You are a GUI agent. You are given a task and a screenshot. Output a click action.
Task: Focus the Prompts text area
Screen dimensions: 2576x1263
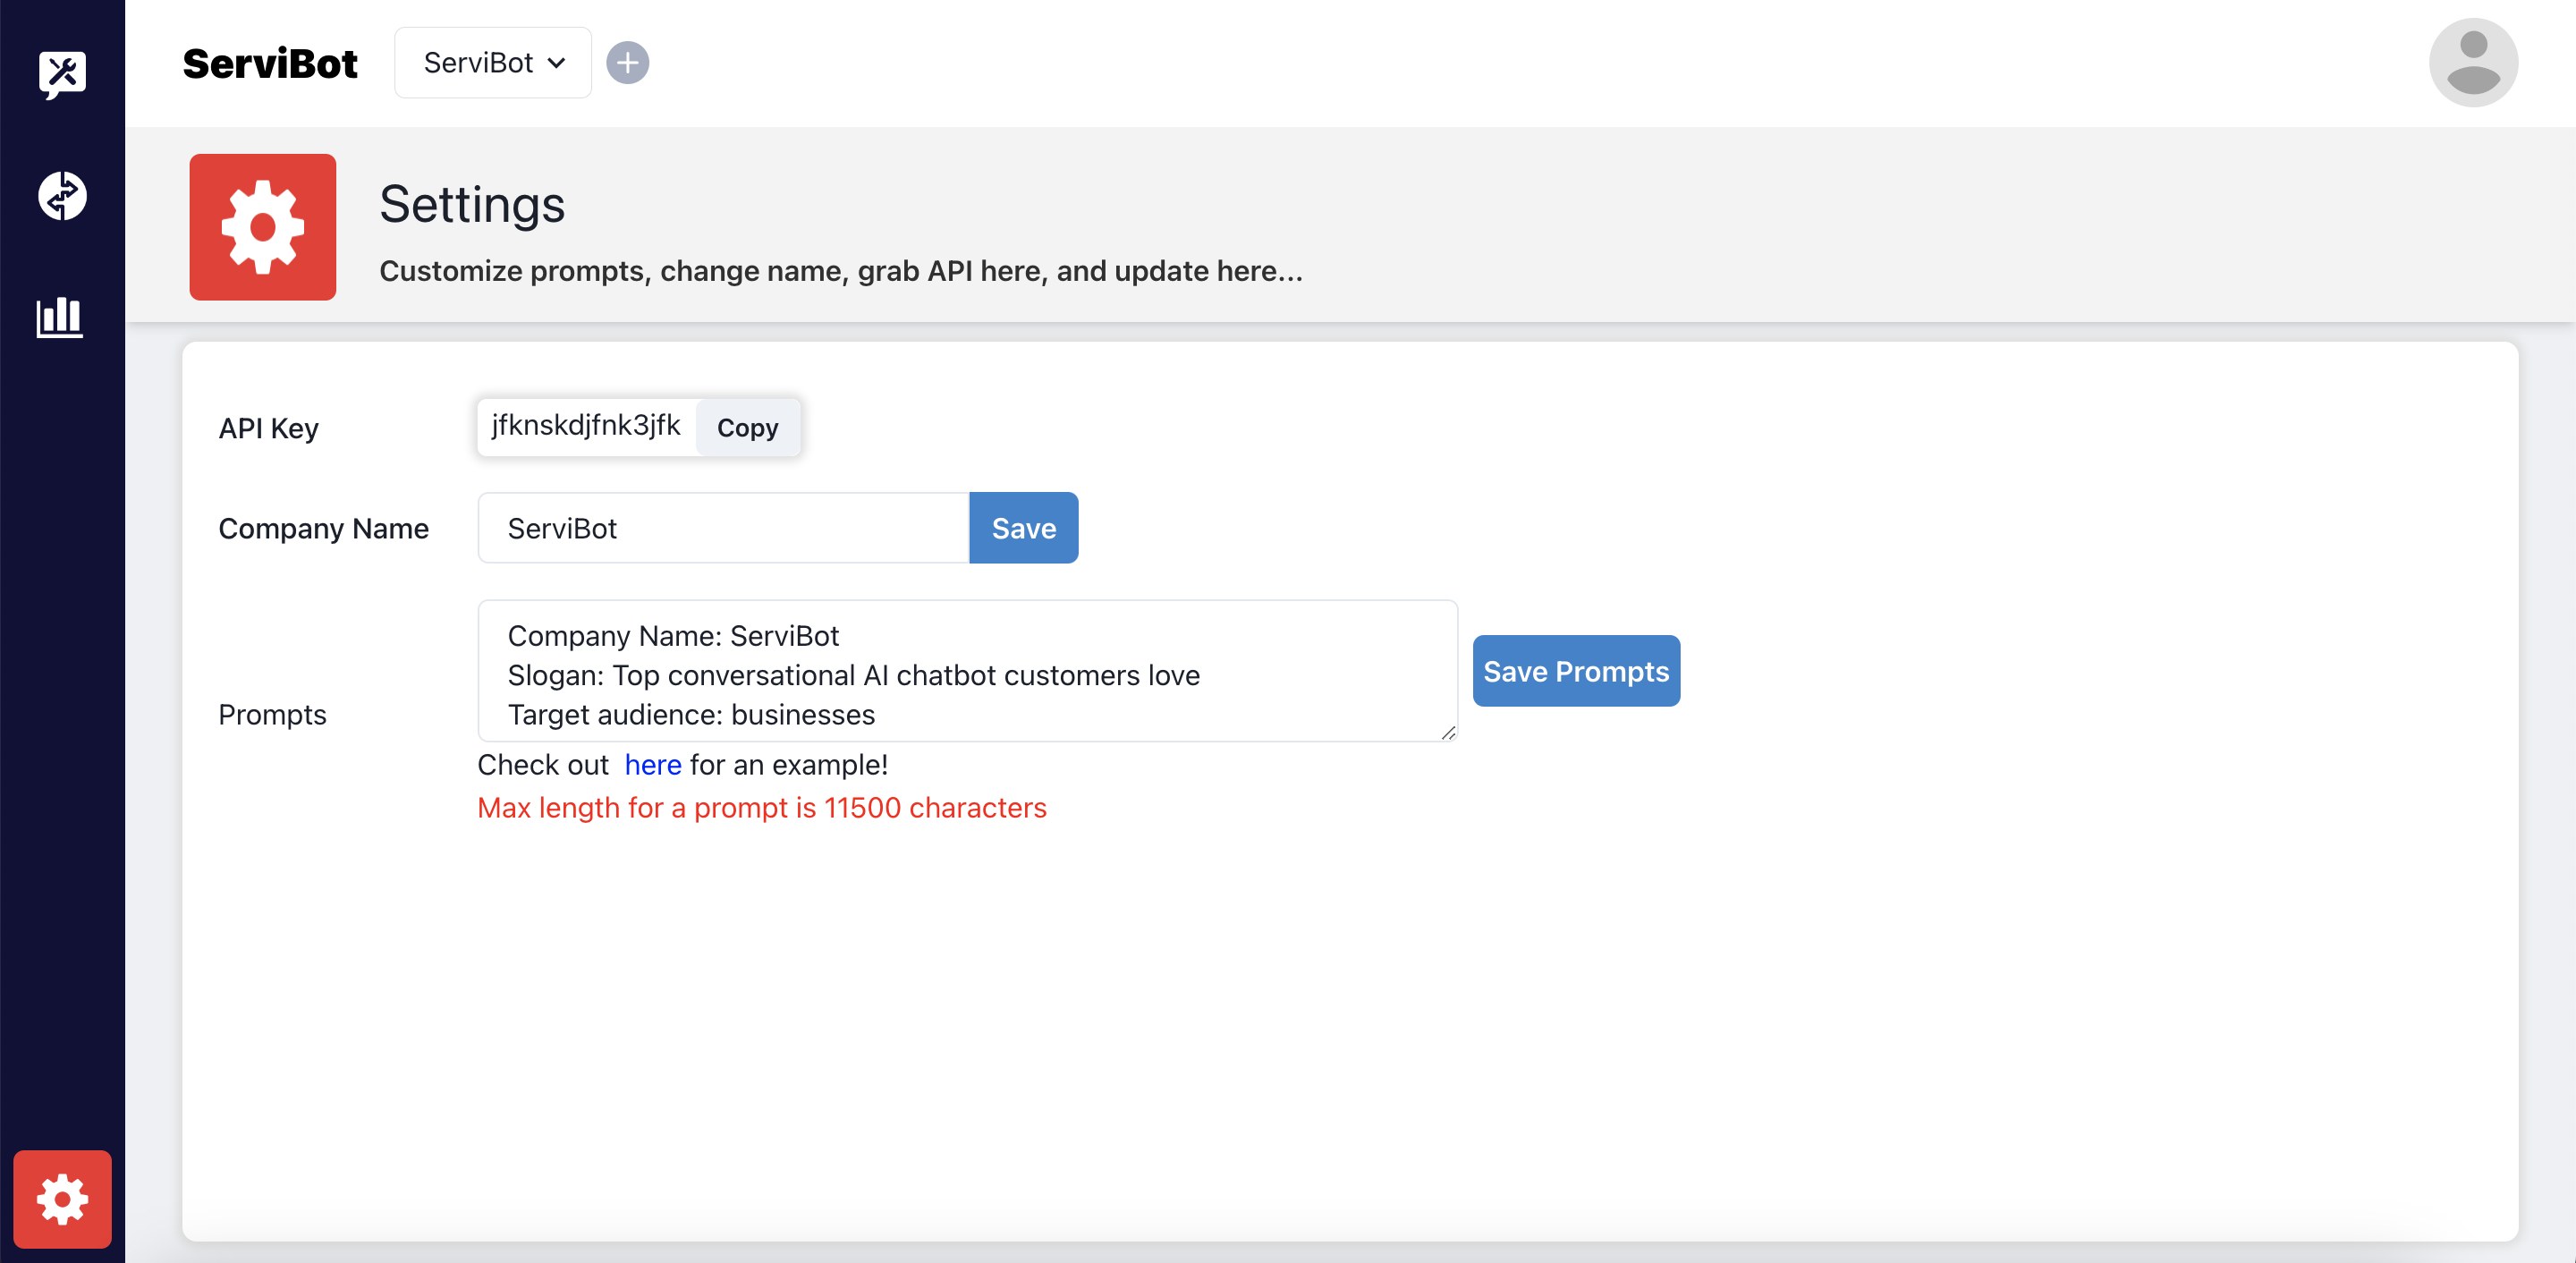(966, 671)
